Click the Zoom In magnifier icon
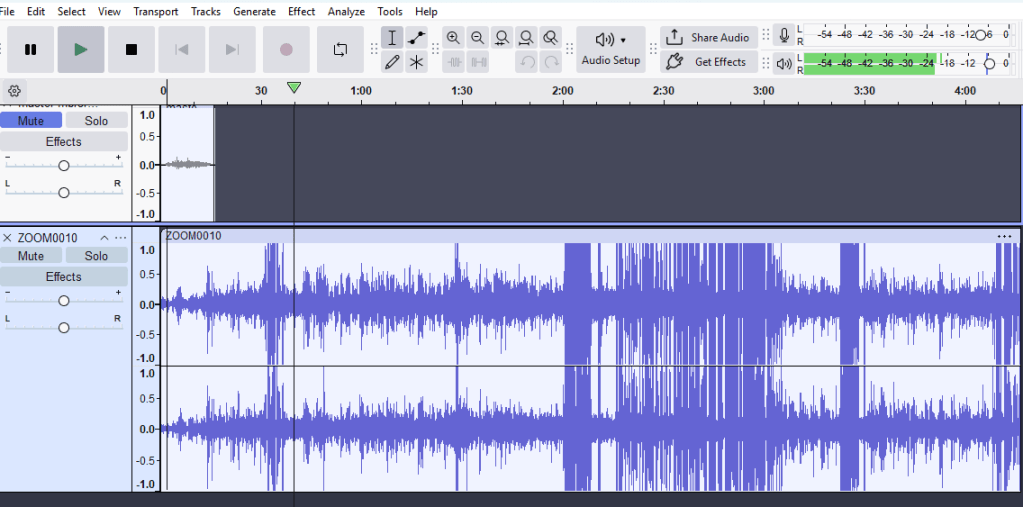1023x507 pixels. [454, 38]
